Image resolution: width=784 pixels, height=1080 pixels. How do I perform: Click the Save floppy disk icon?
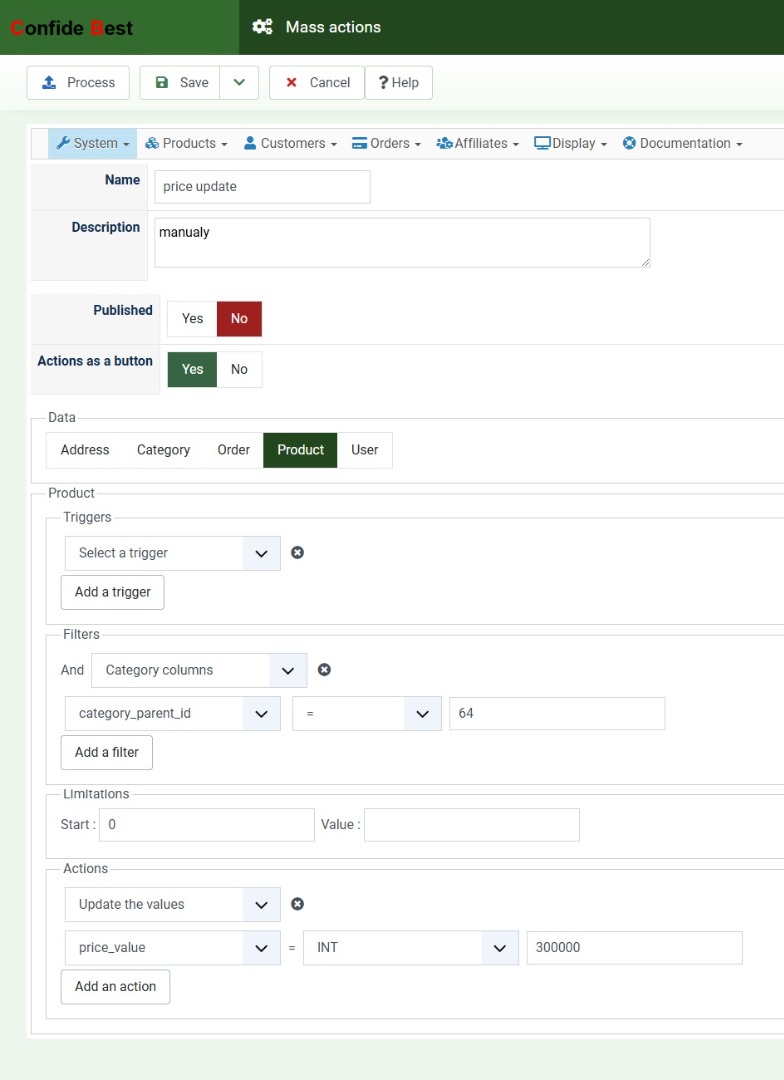pos(162,83)
